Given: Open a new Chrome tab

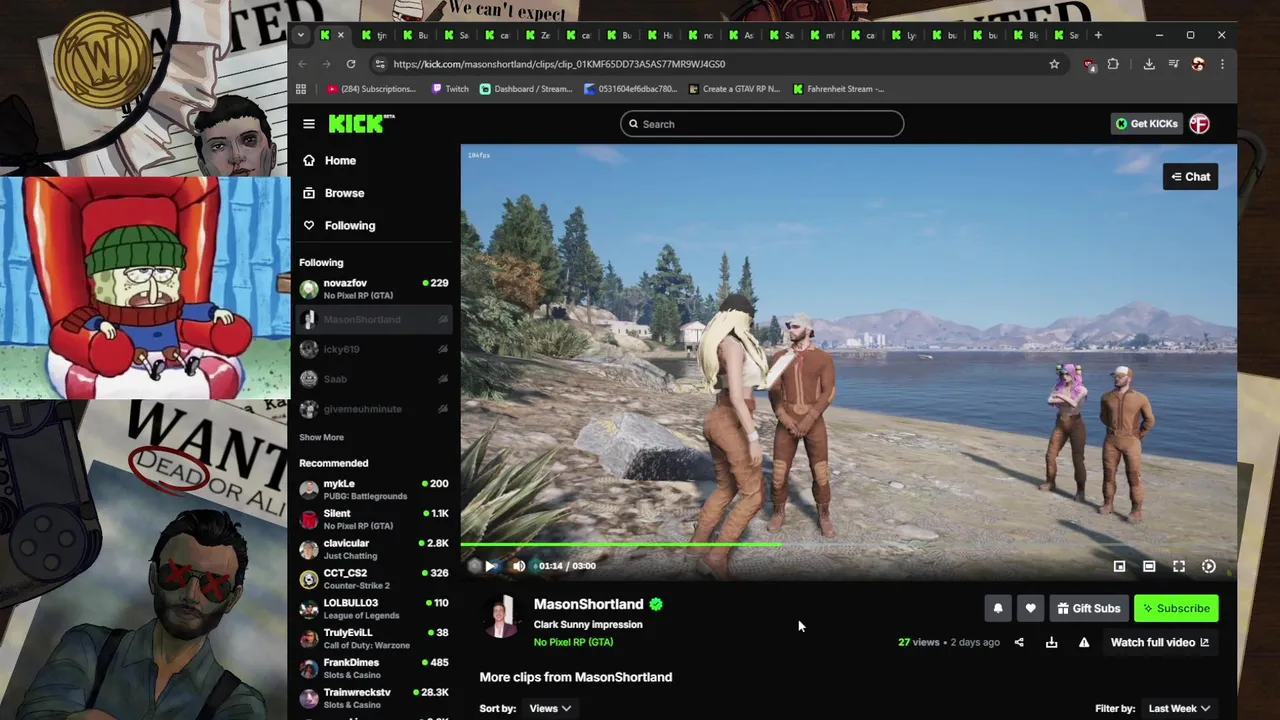Looking at the screenshot, I should [1098, 35].
